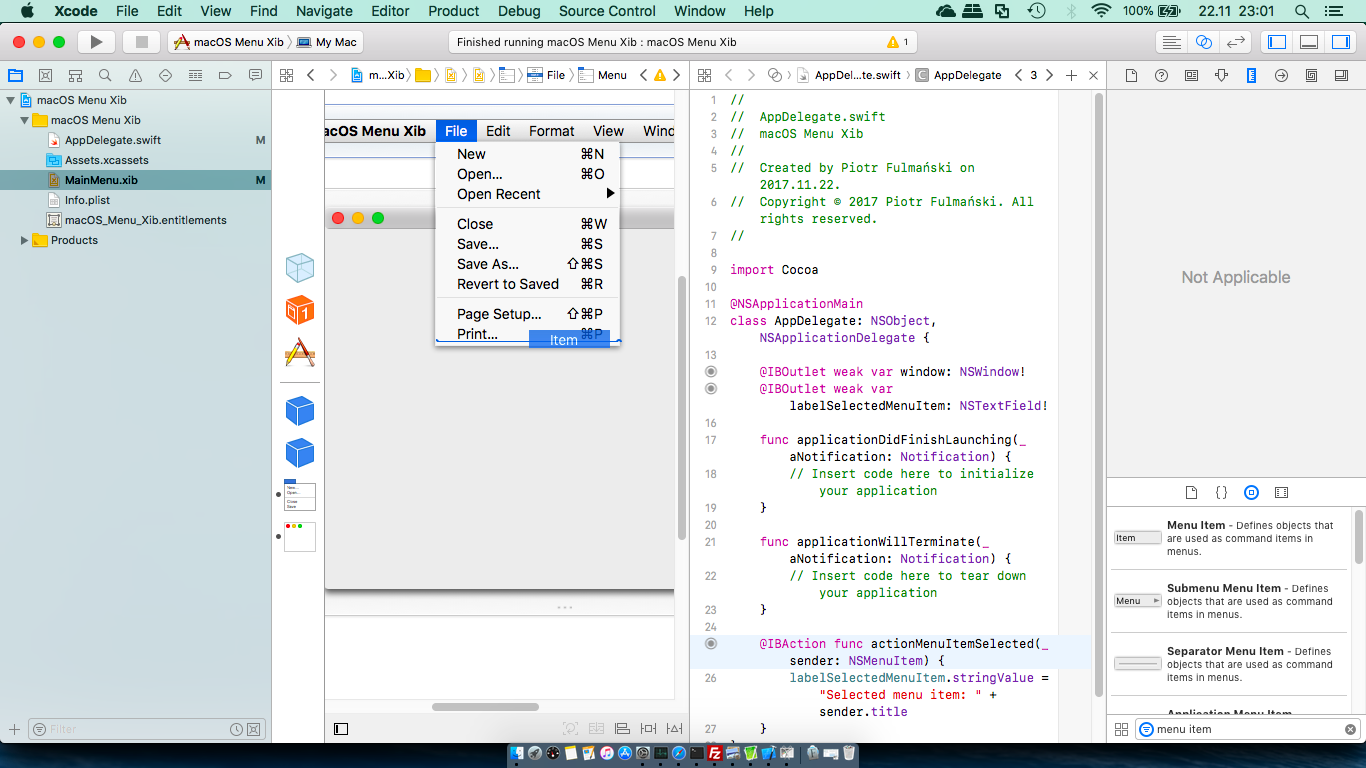Open the Source Control menu
Viewport: 1366px width, 768px height.
(607, 11)
